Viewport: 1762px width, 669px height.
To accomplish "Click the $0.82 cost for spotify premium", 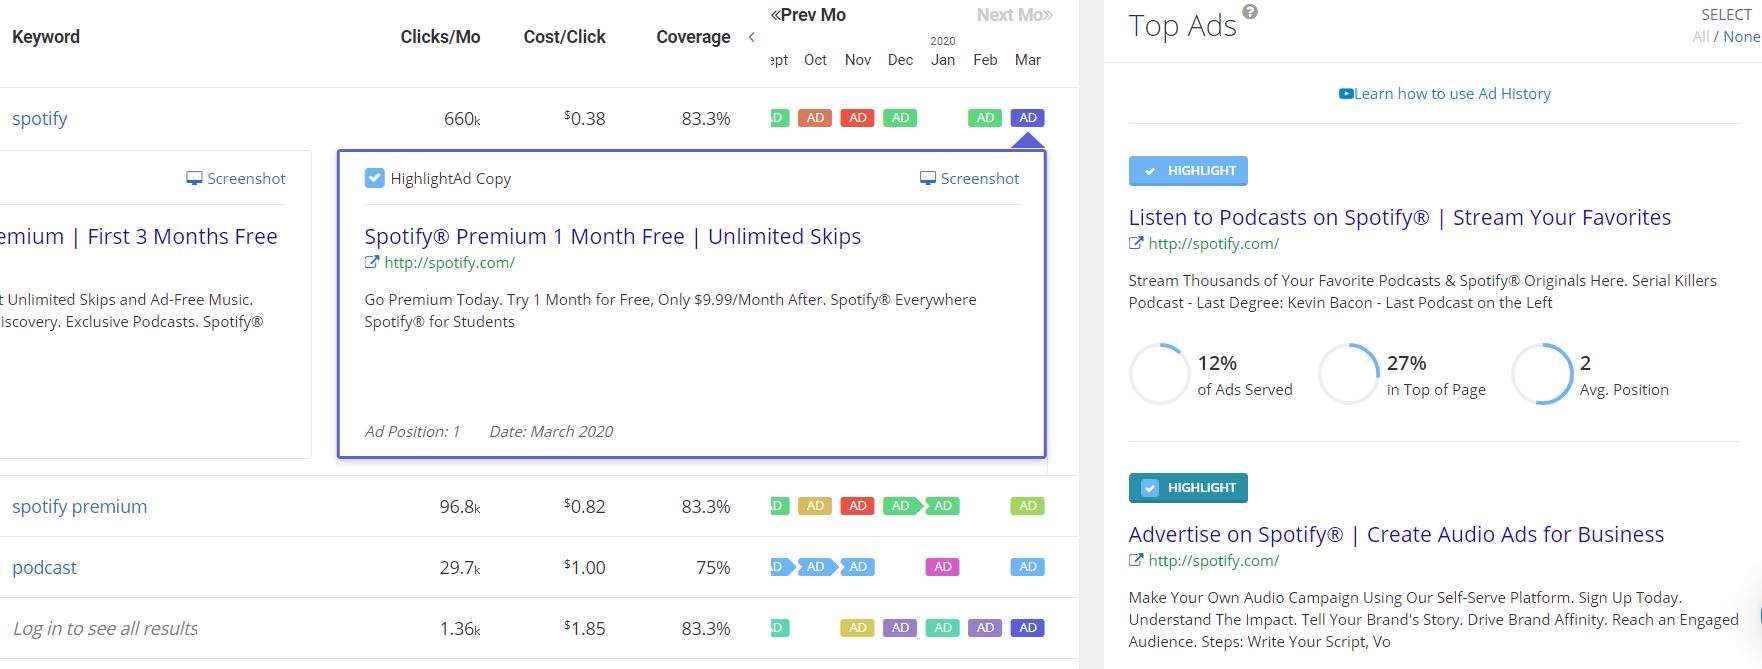I will 585,506.
